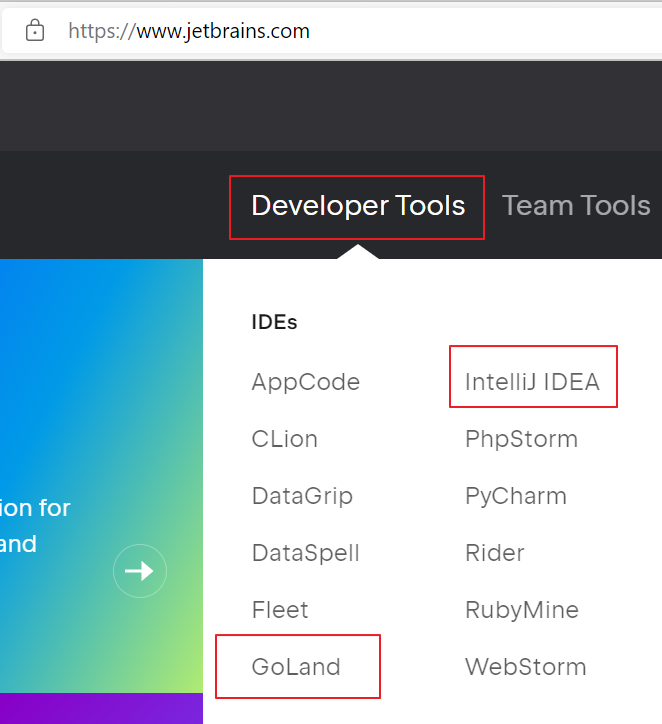Click the padlock site security icon
Screen dimensions: 662x724
(35, 31)
